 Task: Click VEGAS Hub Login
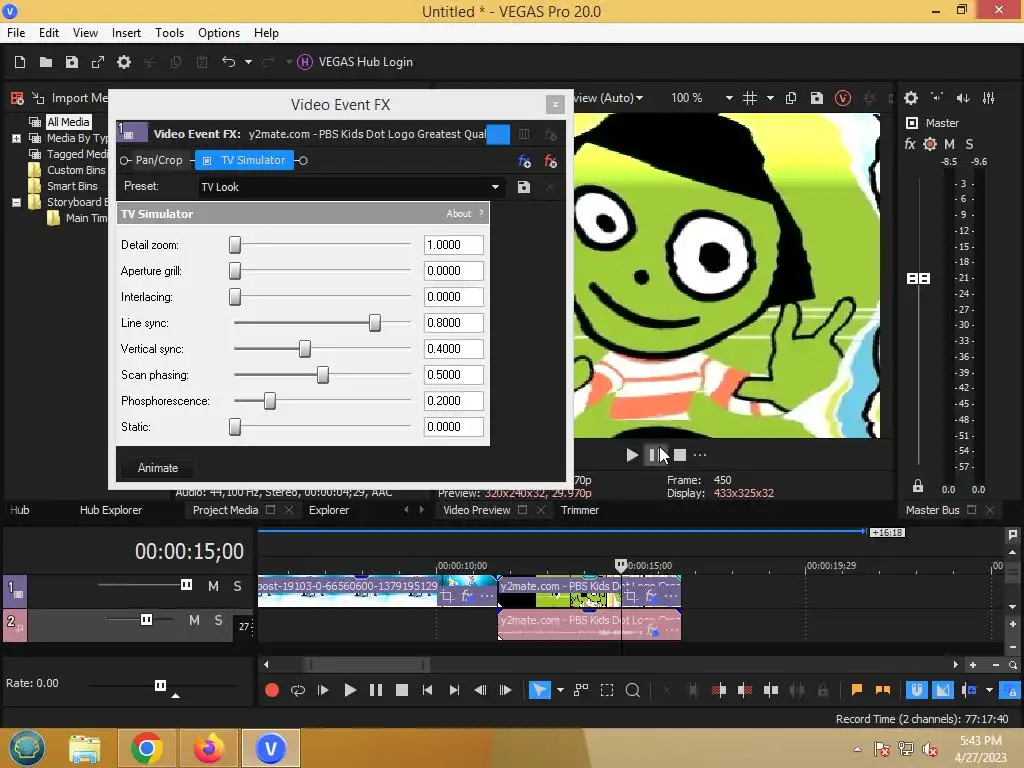pyautogui.click(x=355, y=62)
